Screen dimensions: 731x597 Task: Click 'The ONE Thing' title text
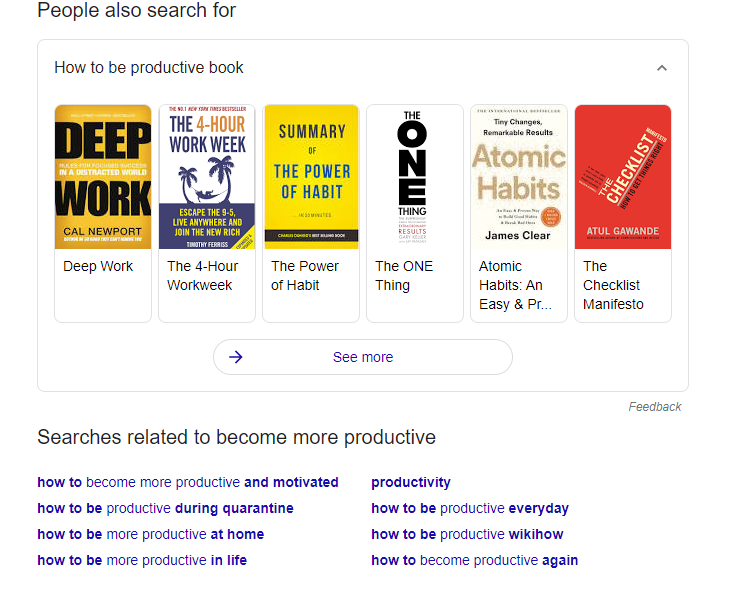pos(404,275)
